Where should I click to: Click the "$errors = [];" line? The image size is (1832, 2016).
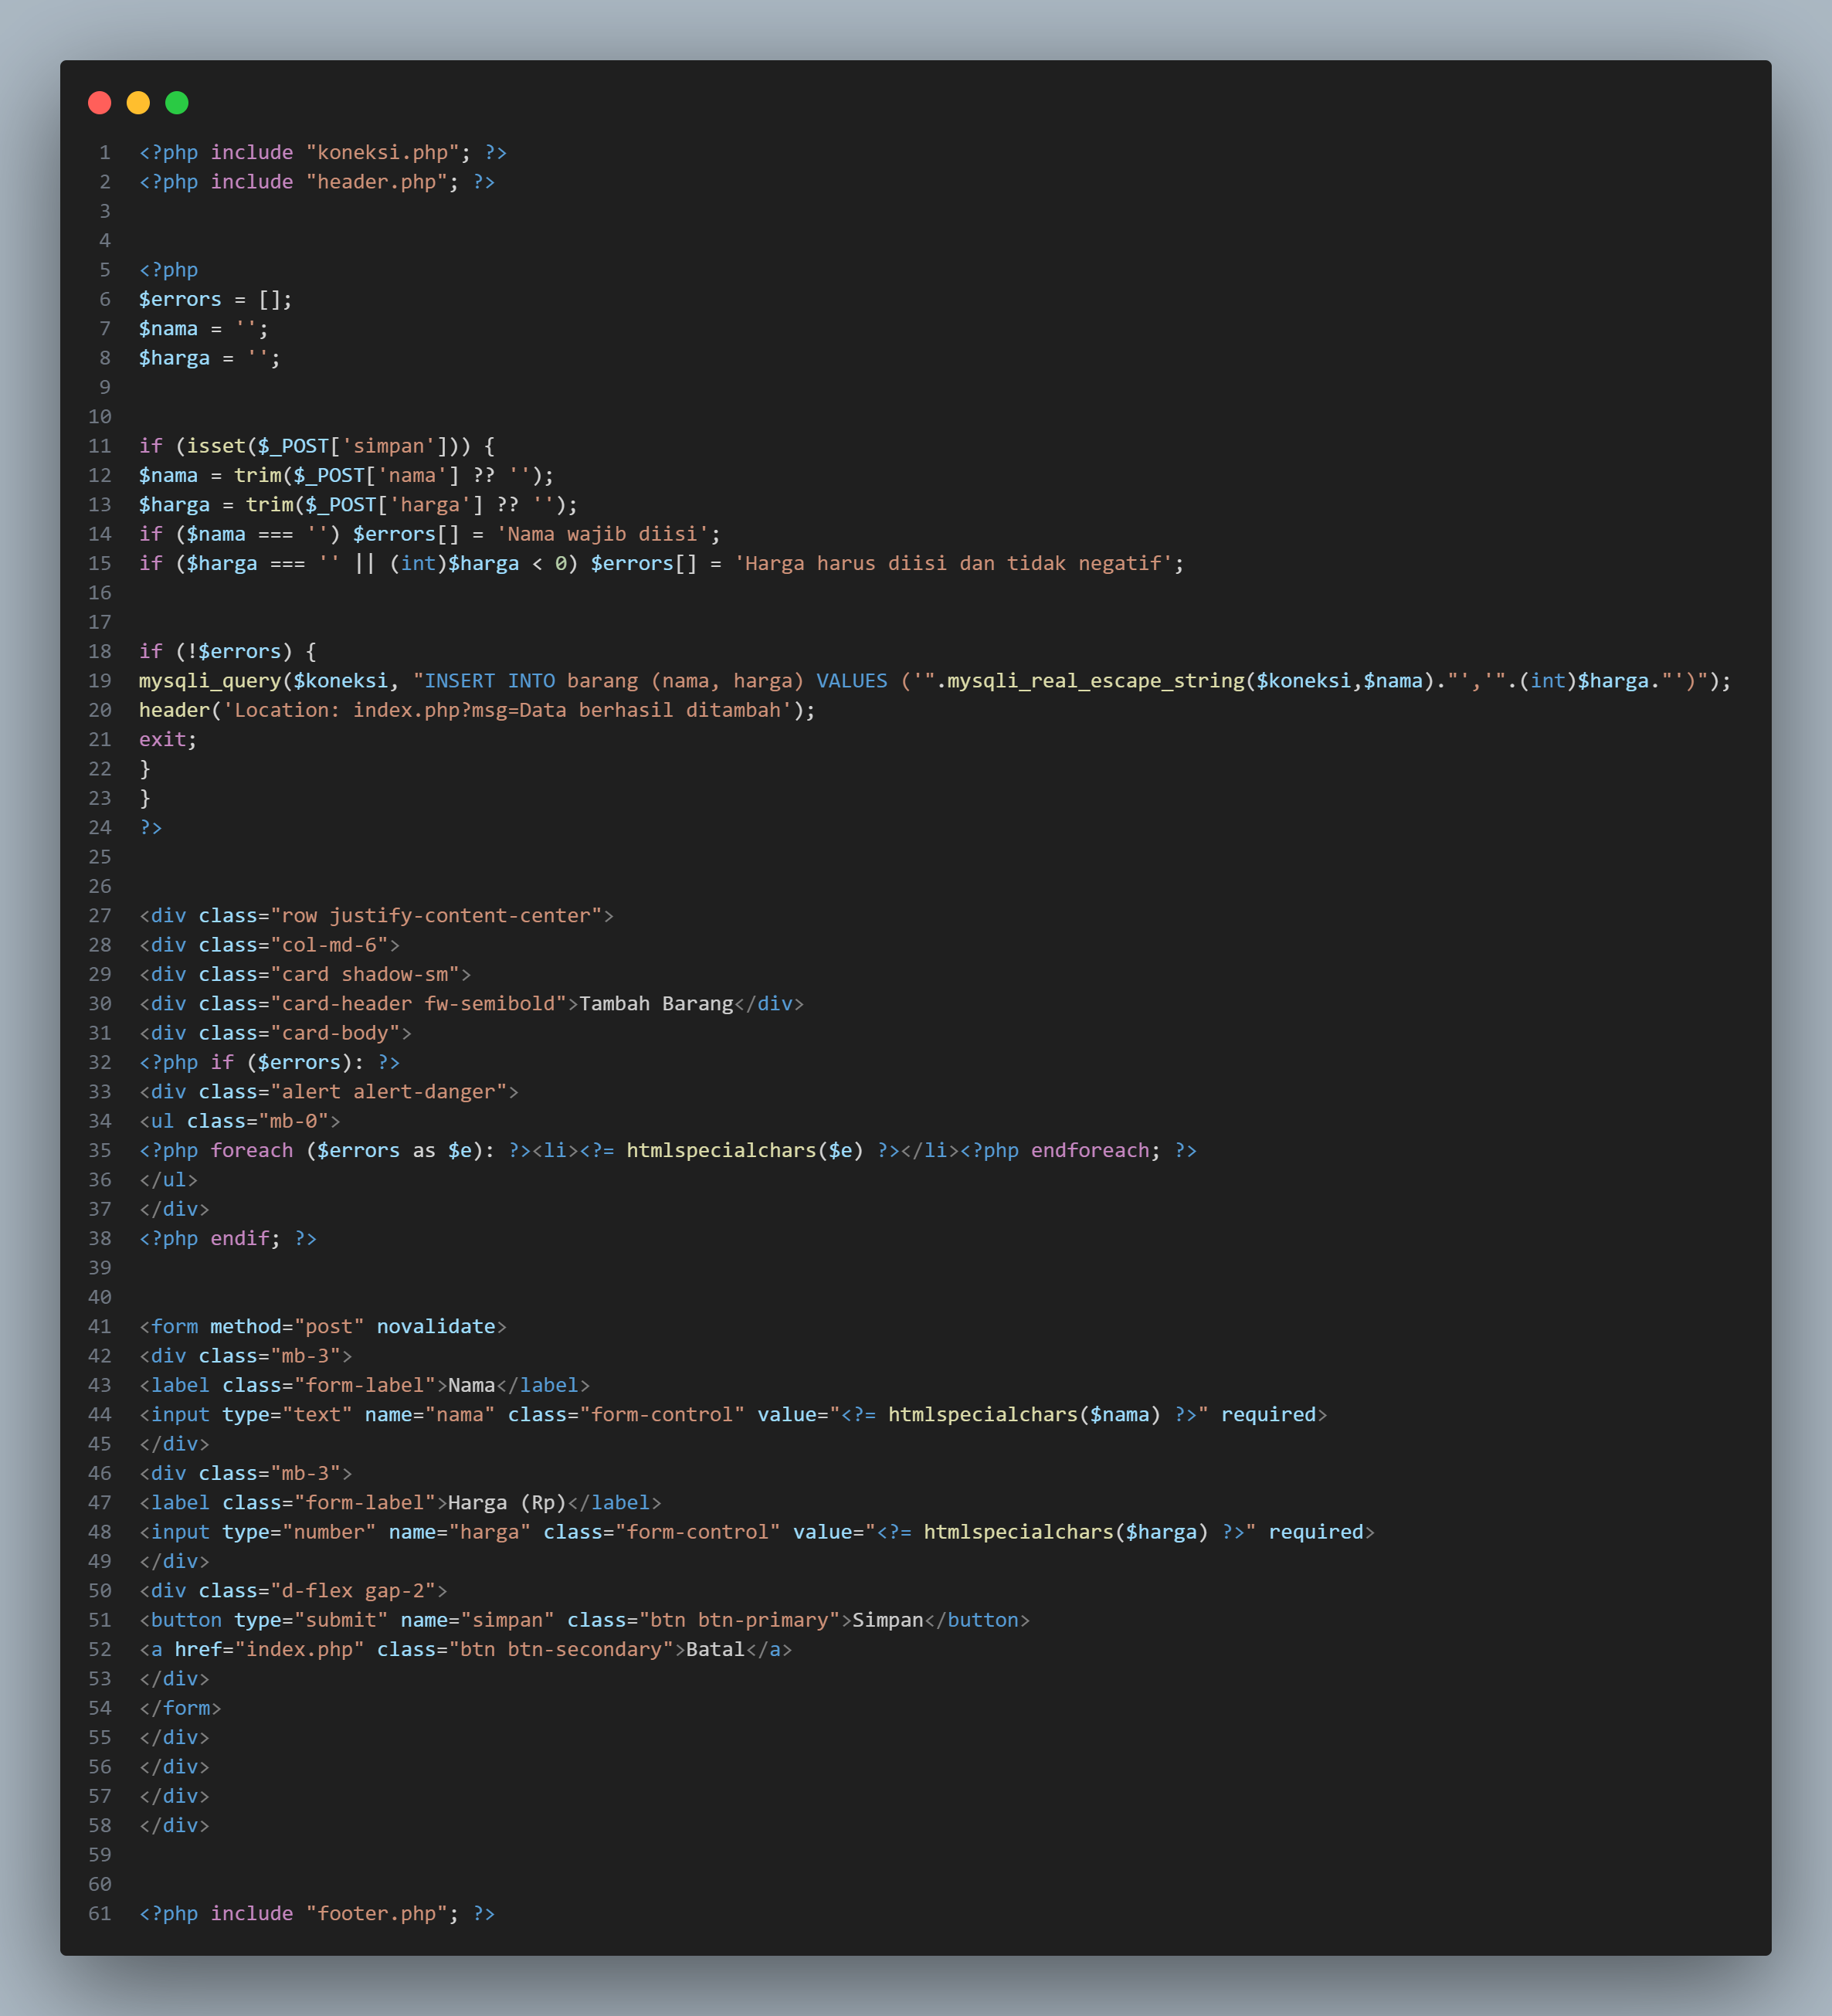tap(215, 299)
